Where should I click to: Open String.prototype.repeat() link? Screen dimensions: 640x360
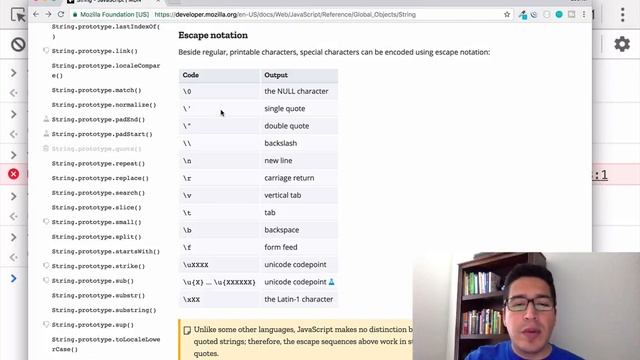[98, 164]
